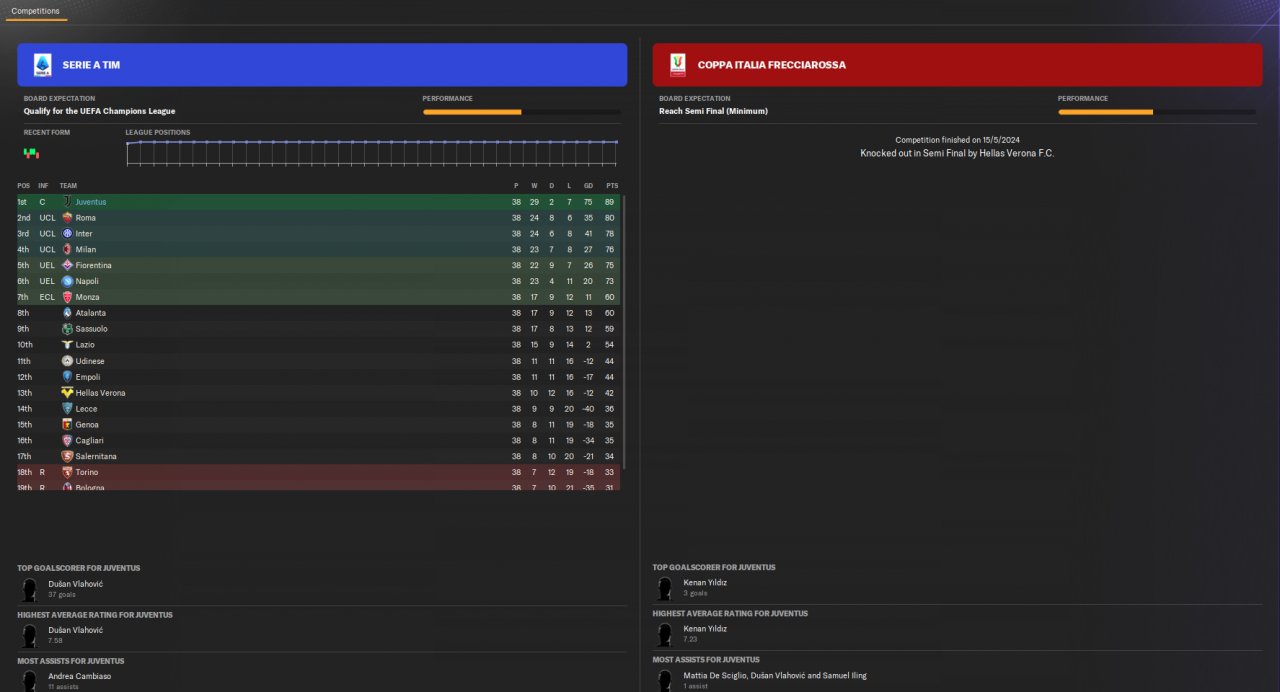Click Juventus points value 89
The width and height of the screenshot is (1280, 692).
pyautogui.click(x=609, y=202)
